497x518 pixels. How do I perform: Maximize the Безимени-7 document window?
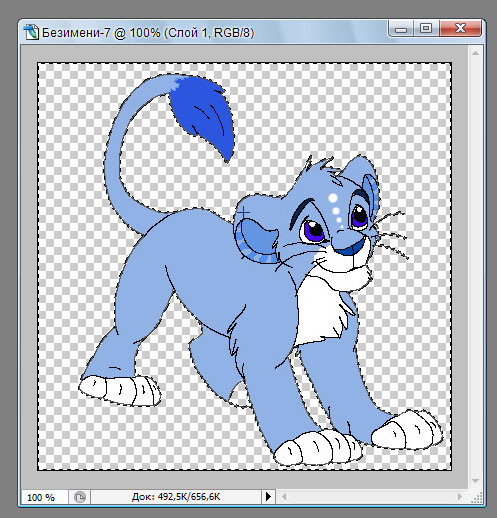point(426,29)
